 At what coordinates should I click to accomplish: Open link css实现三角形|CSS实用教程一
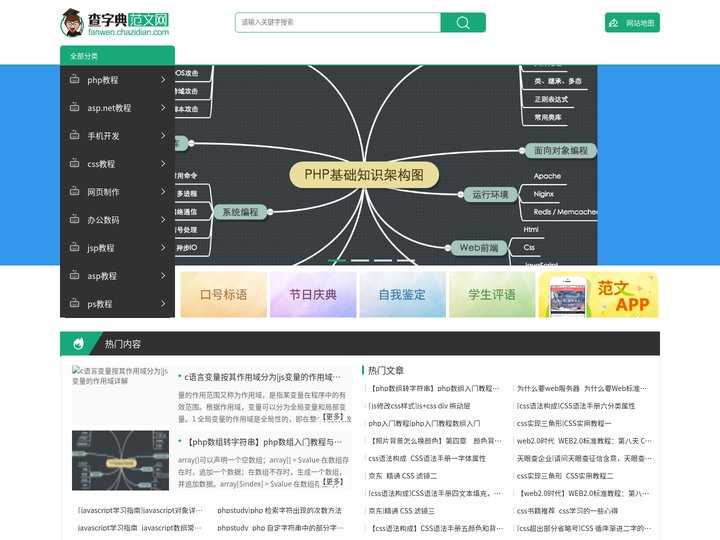pyautogui.click(x=564, y=423)
